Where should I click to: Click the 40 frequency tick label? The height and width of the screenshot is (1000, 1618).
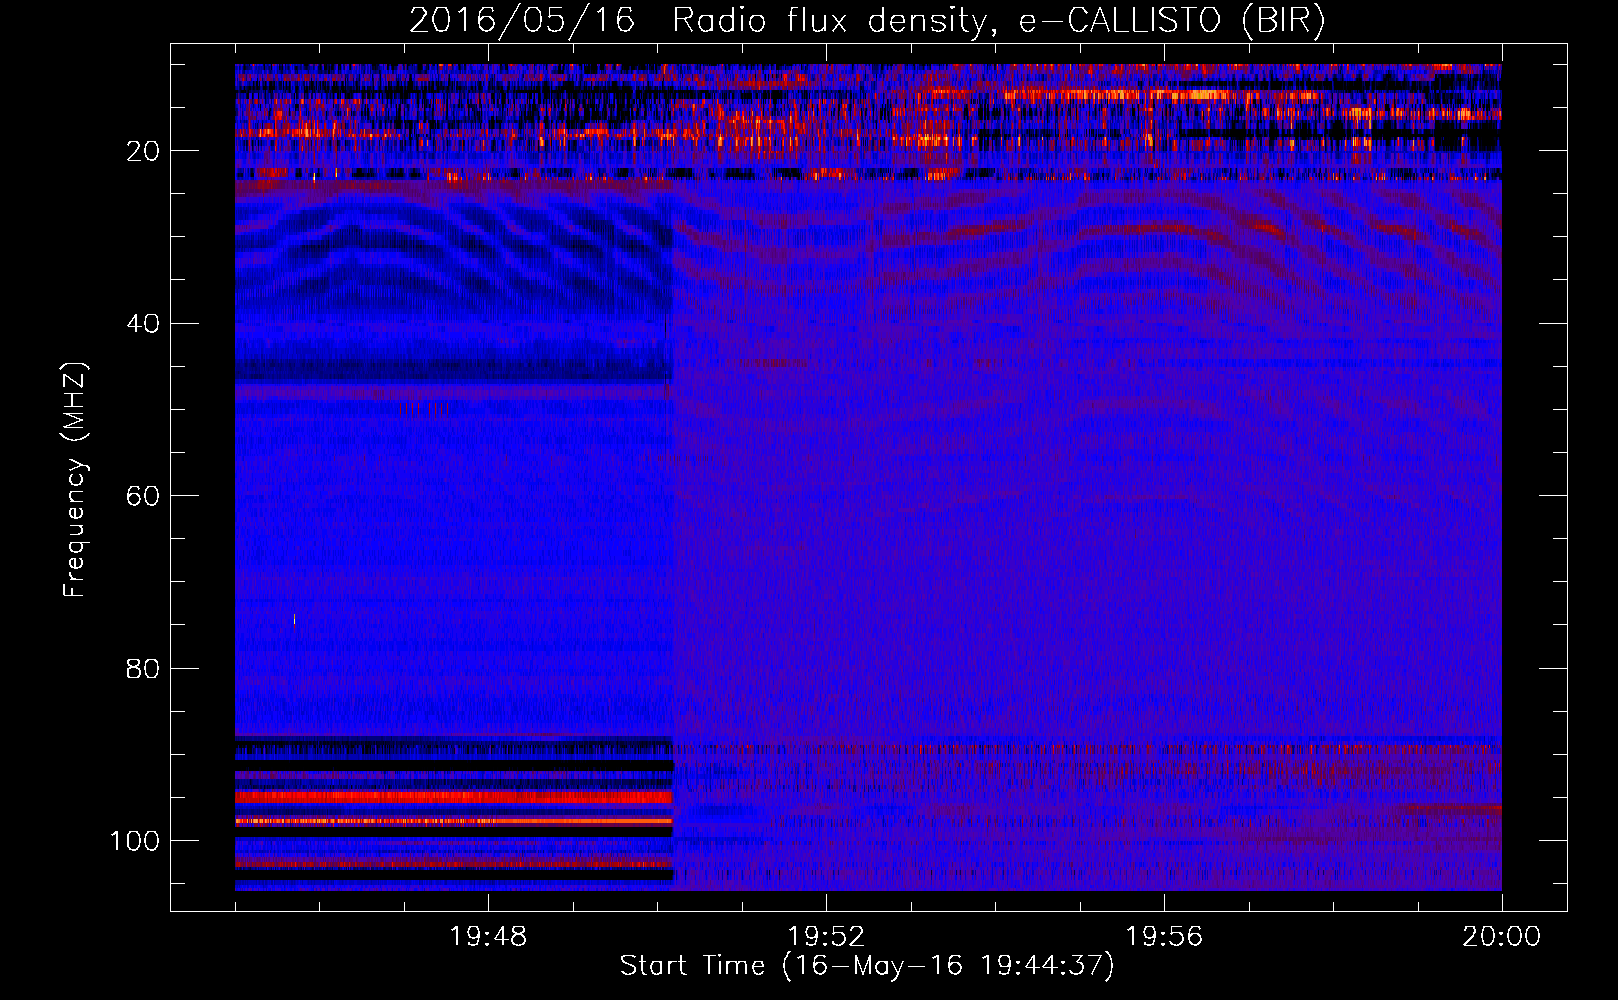pyautogui.click(x=144, y=324)
